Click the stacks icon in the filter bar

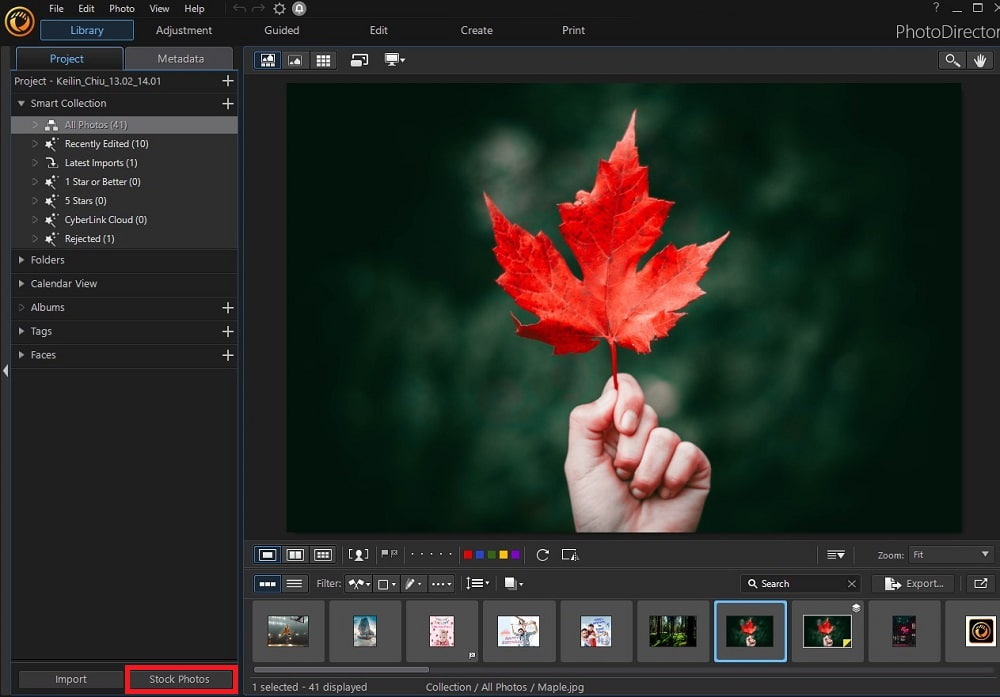(510, 583)
